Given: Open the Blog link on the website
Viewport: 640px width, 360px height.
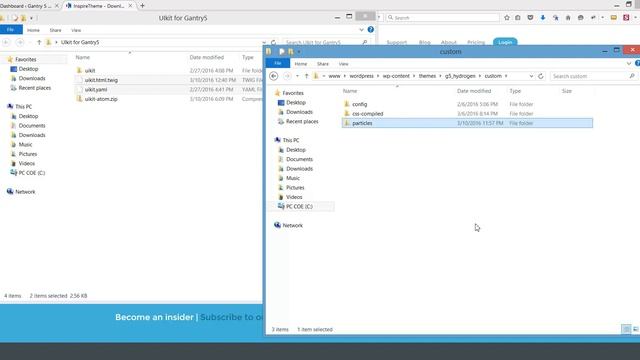Looking at the screenshot, I should 424,42.
